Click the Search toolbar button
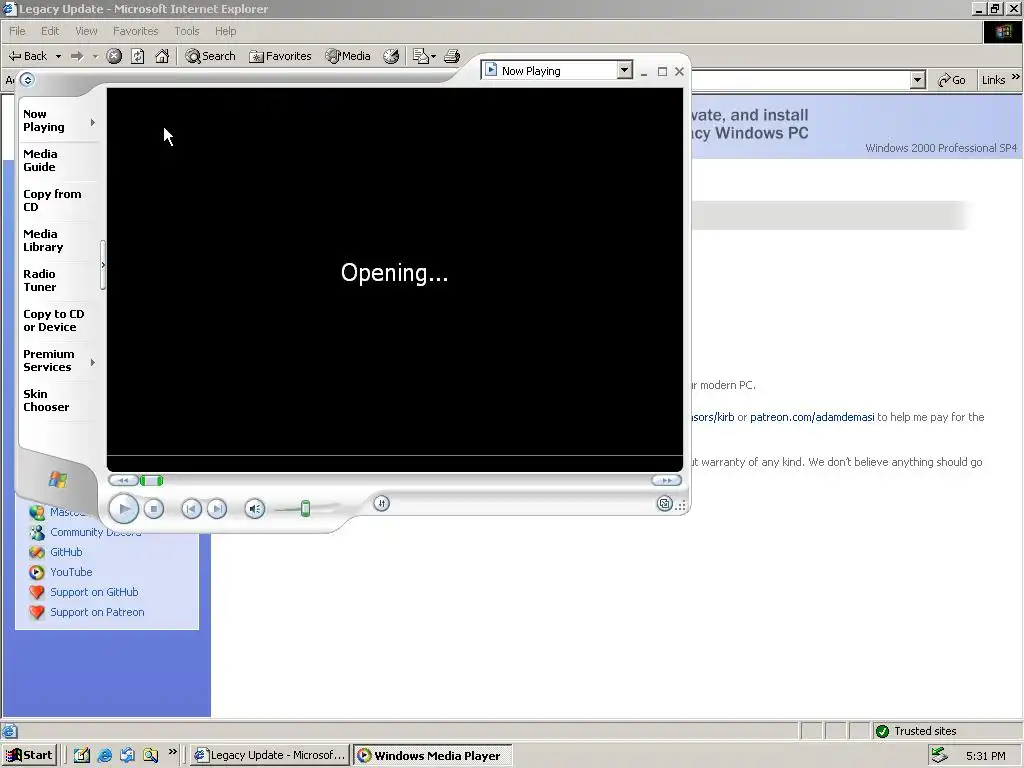The image size is (1024, 768). [210, 56]
